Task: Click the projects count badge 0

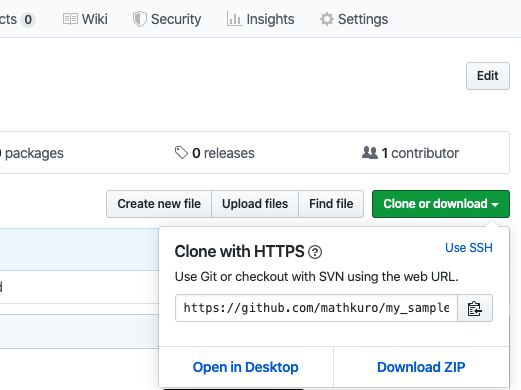Action: [28, 20]
